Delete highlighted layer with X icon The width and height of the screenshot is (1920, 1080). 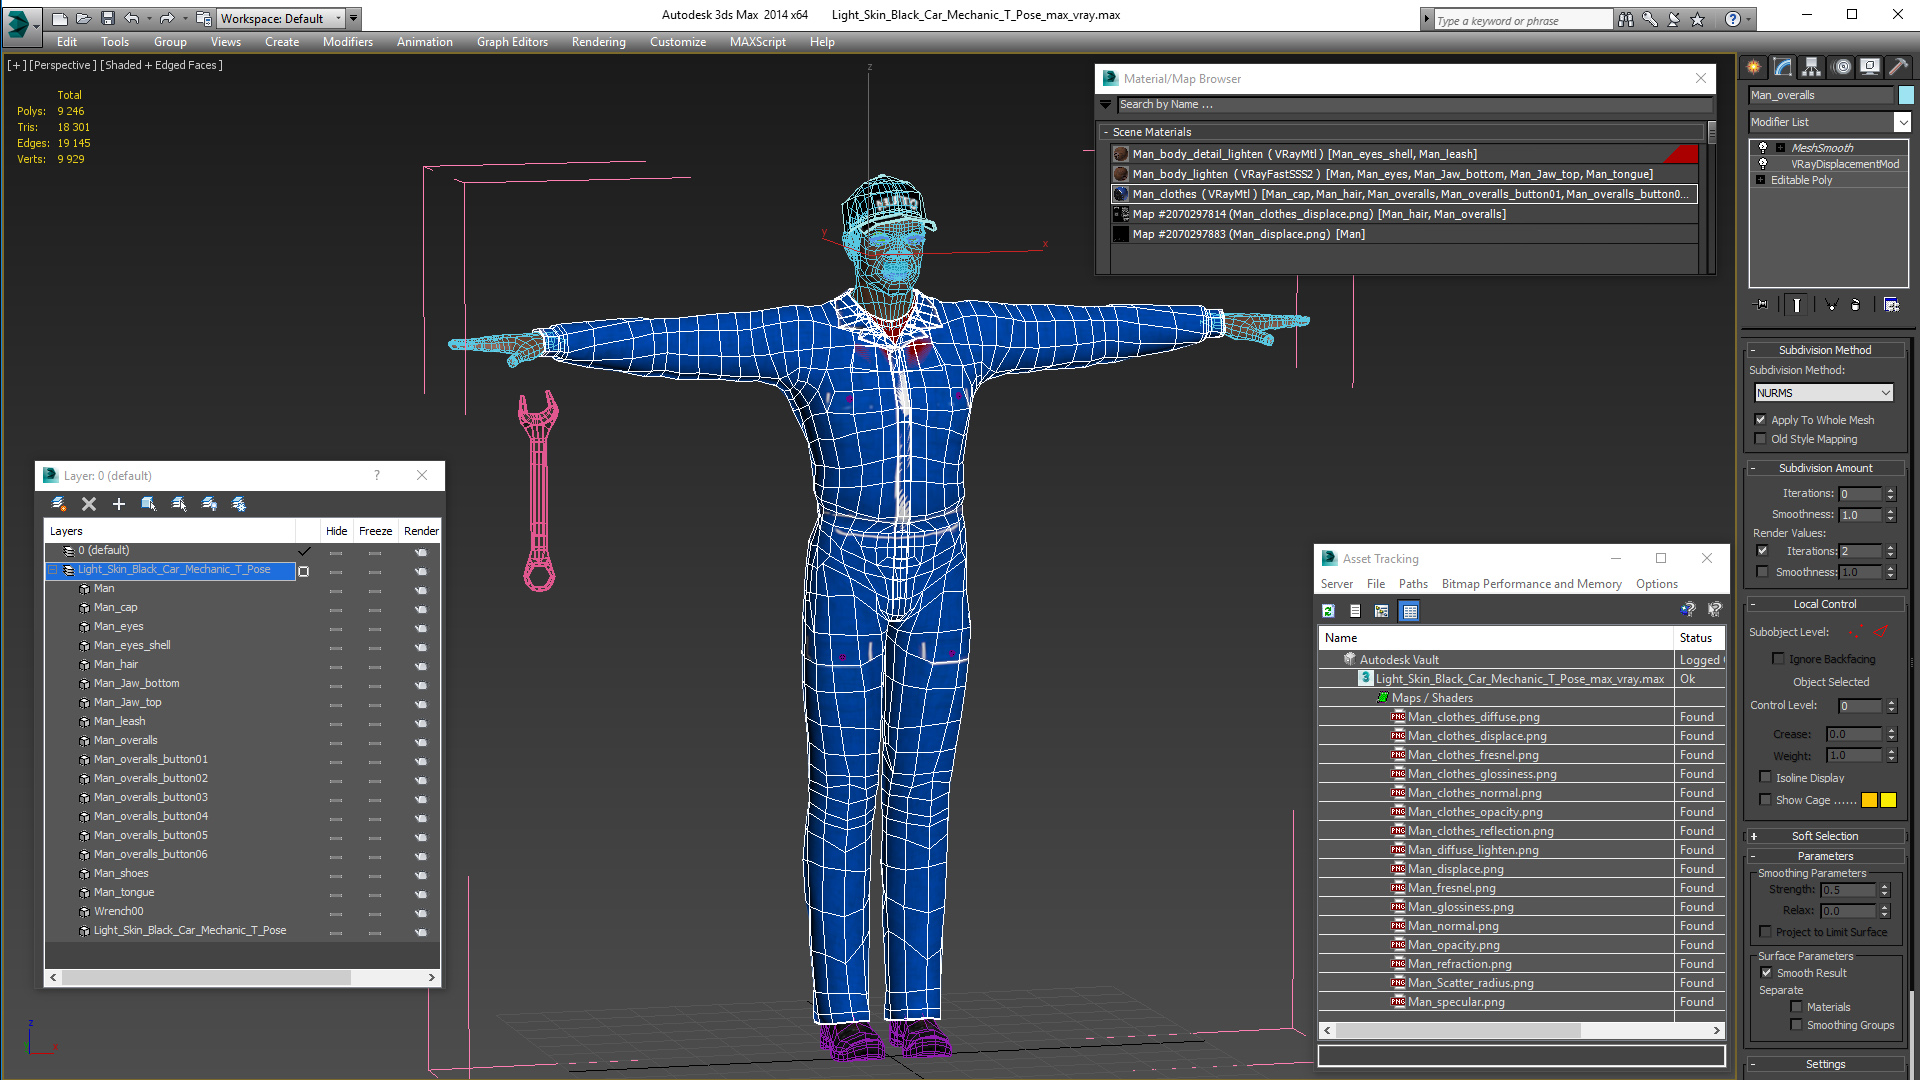pyautogui.click(x=89, y=504)
